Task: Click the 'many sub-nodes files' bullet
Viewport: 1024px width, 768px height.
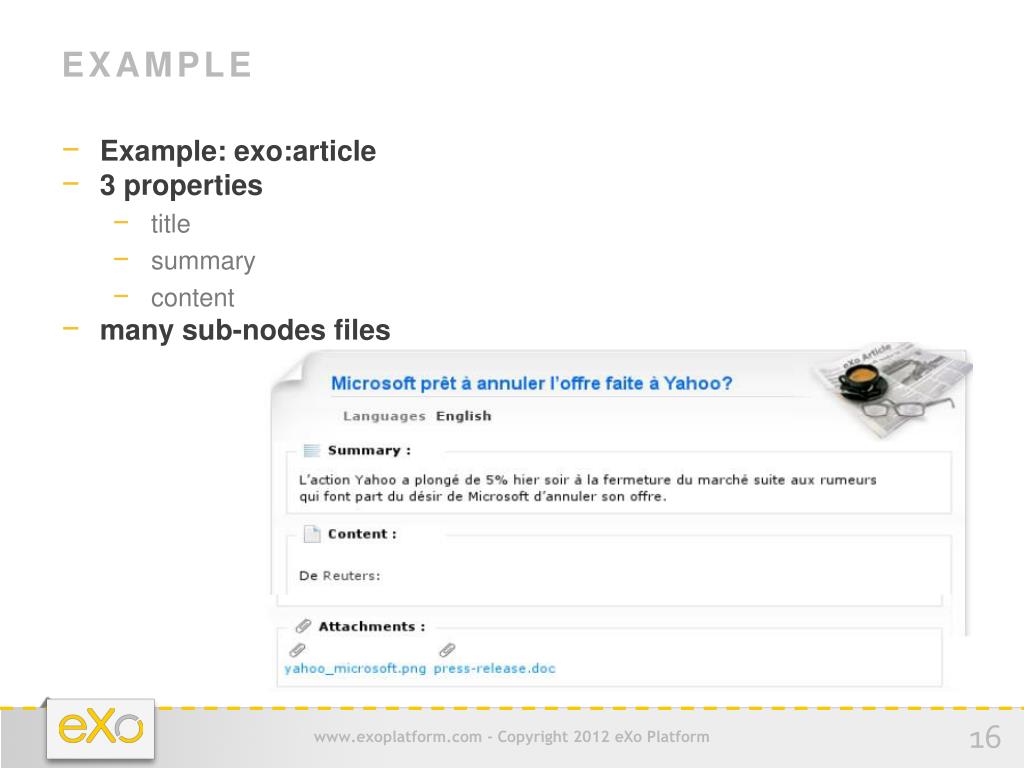Action: tap(245, 330)
